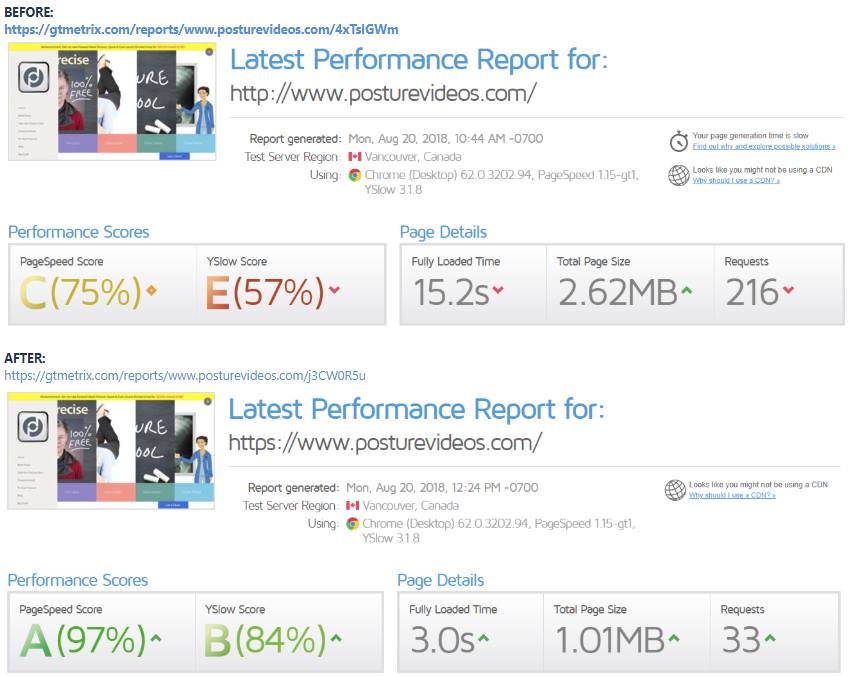Image resolution: width=849 pixels, height=677 pixels.
Task: Click the red down arrow beside E(57%)
Action: tap(334, 290)
